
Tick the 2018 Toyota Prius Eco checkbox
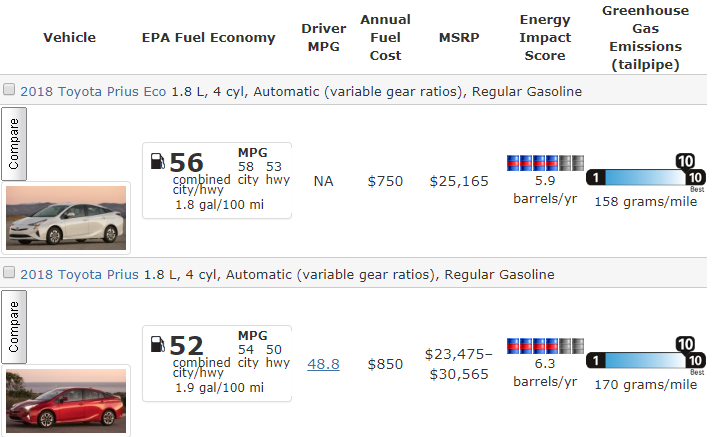pyautogui.click(x=9, y=90)
